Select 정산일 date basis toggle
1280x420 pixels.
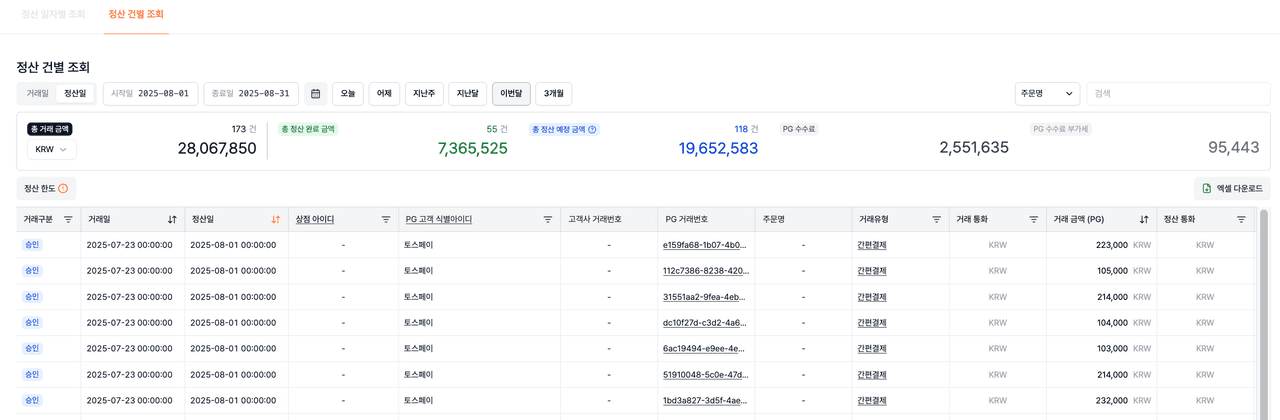[75, 94]
